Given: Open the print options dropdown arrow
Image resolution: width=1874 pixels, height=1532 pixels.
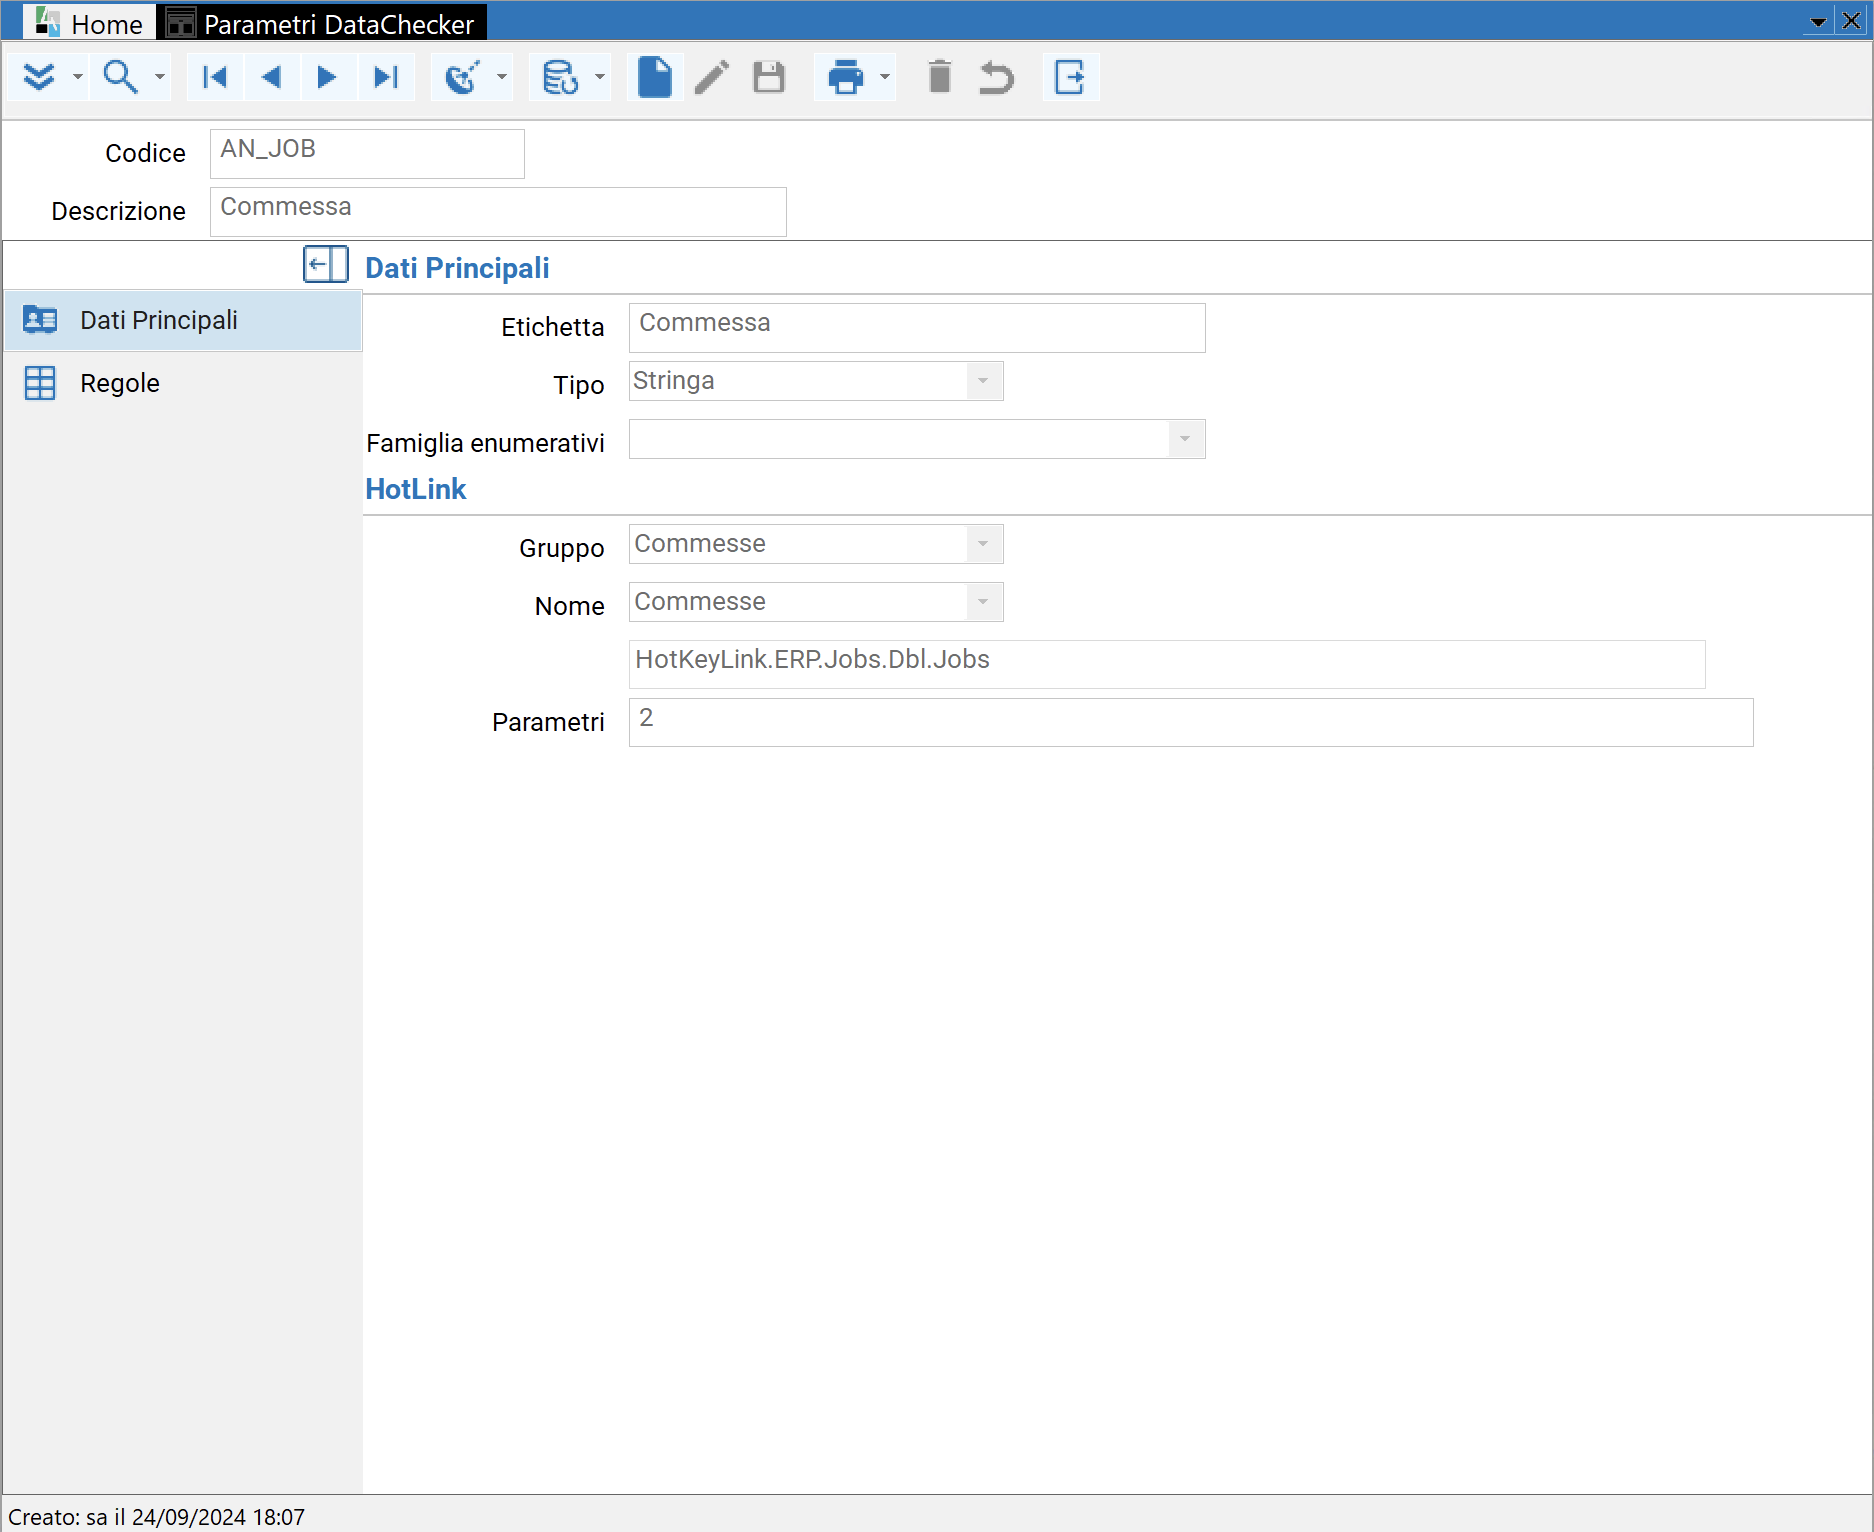Looking at the screenshot, I should [885, 77].
